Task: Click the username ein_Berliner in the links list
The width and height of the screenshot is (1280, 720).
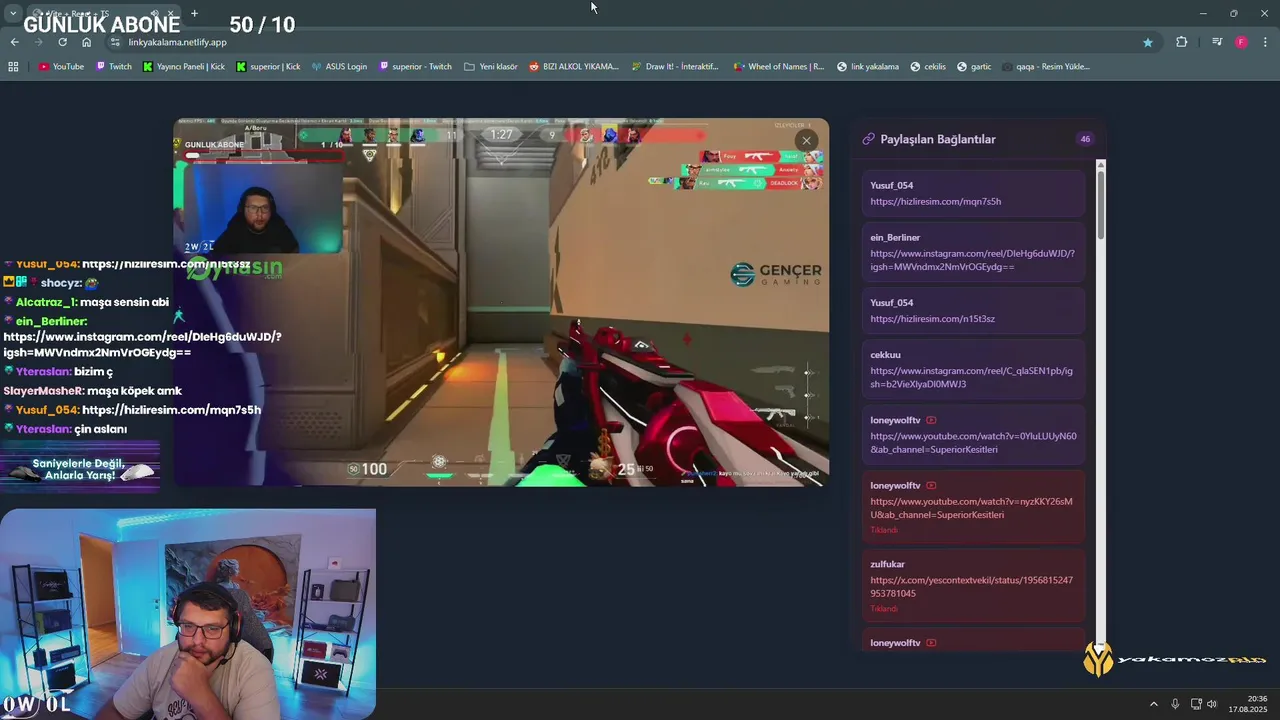Action: click(x=895, y=238)
